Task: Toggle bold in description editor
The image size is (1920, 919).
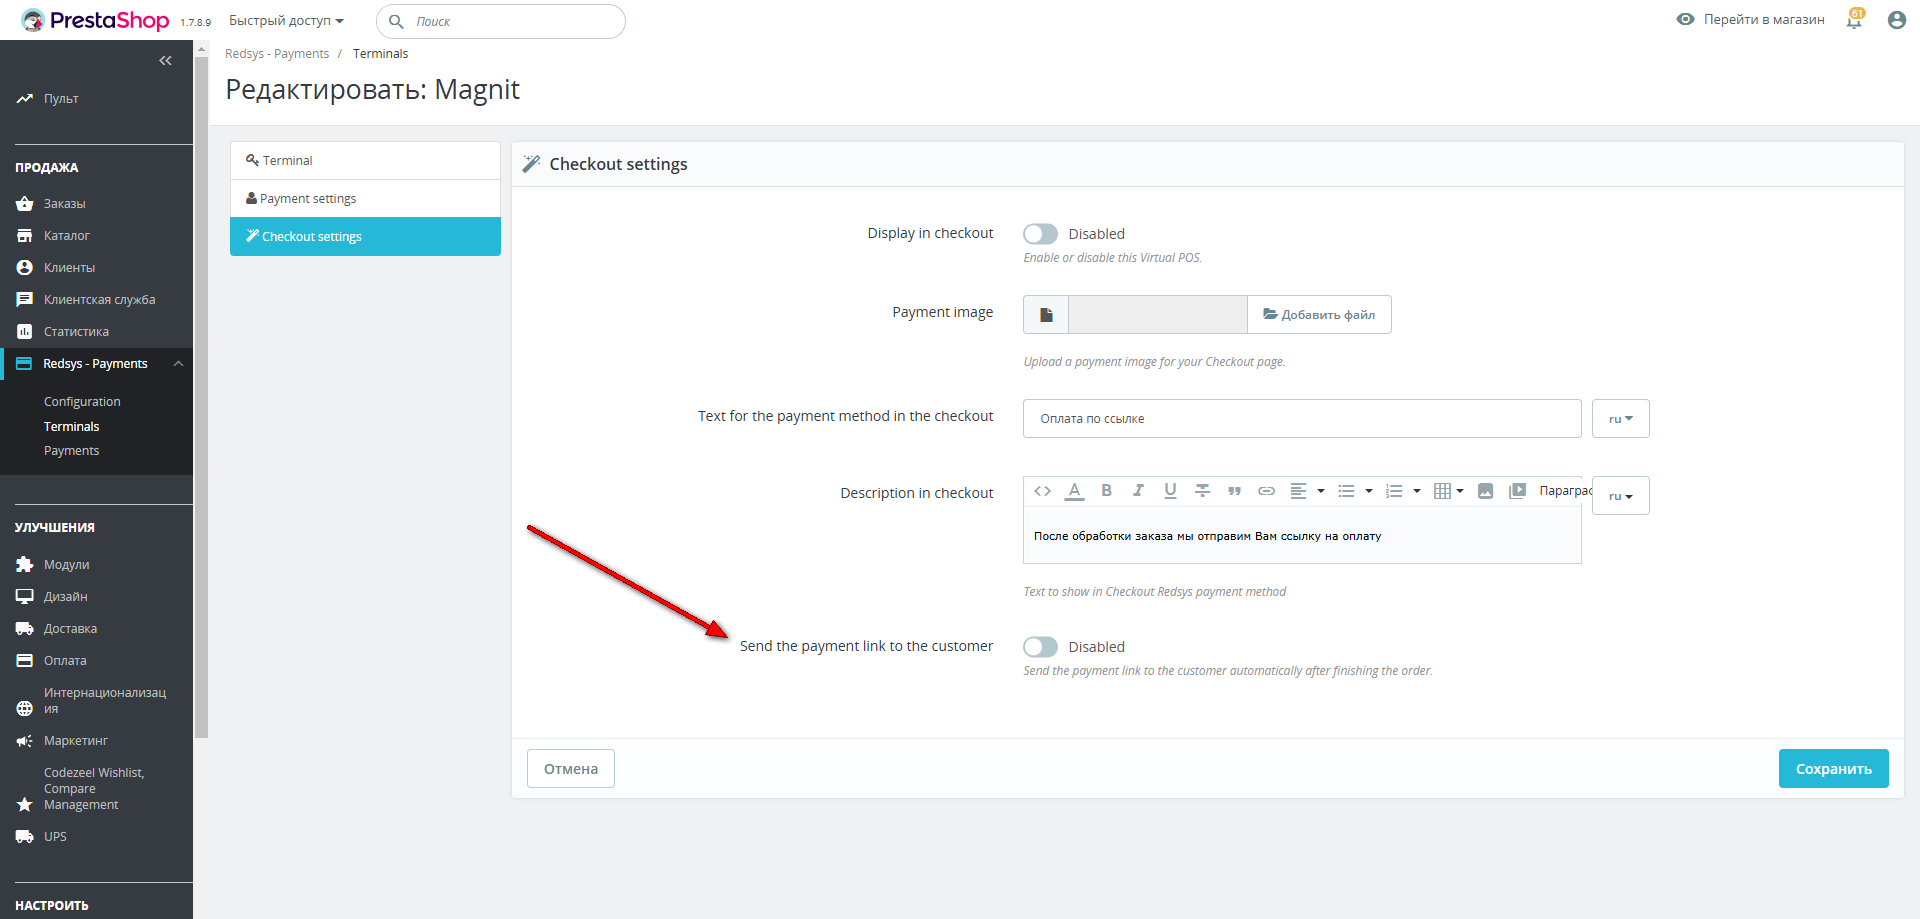Action: (1106, 491)
